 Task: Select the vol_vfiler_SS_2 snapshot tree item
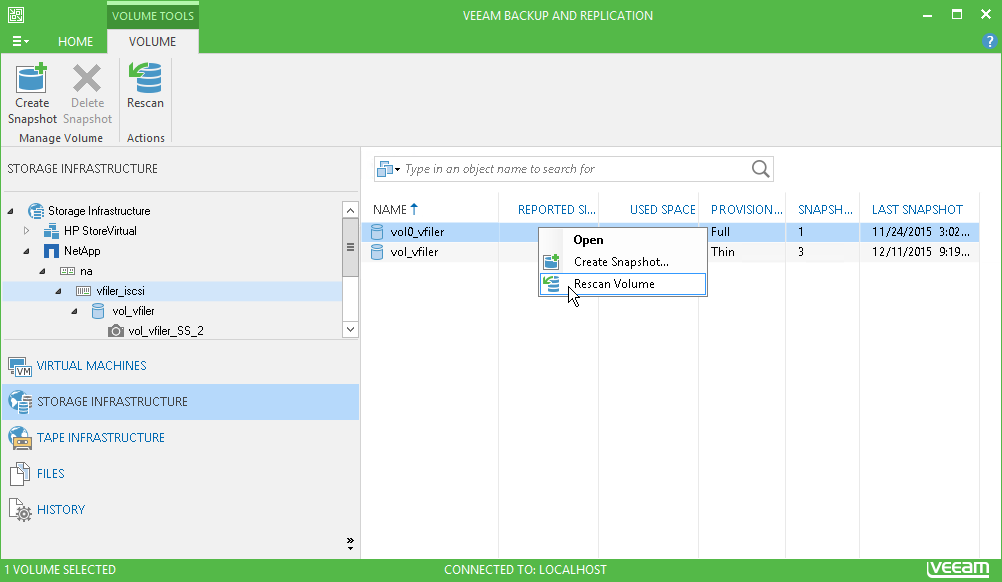click(166, 331)
